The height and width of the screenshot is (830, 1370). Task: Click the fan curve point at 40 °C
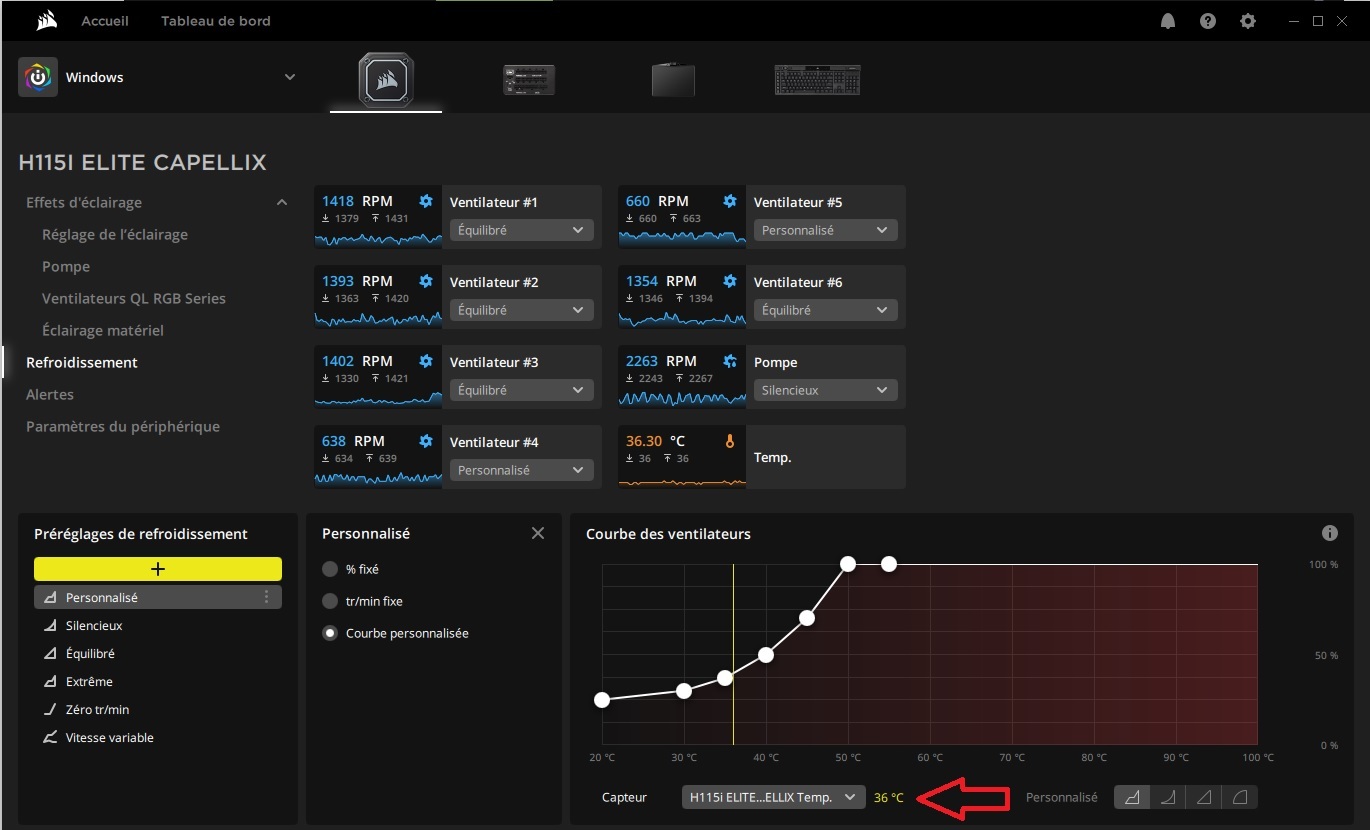coord(766,655)
